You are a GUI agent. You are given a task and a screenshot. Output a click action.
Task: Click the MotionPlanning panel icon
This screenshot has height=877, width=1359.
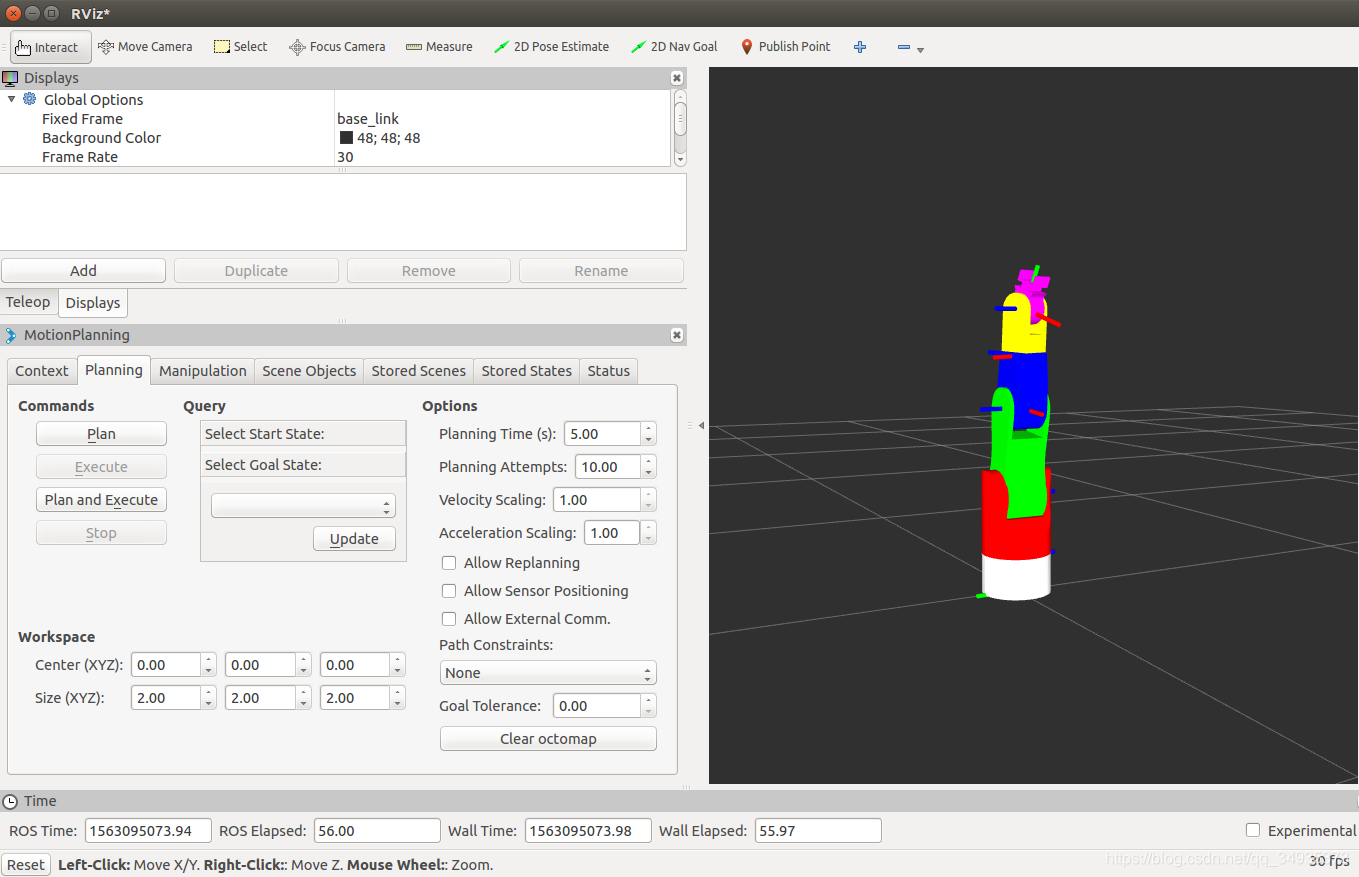tap(10, 335)
